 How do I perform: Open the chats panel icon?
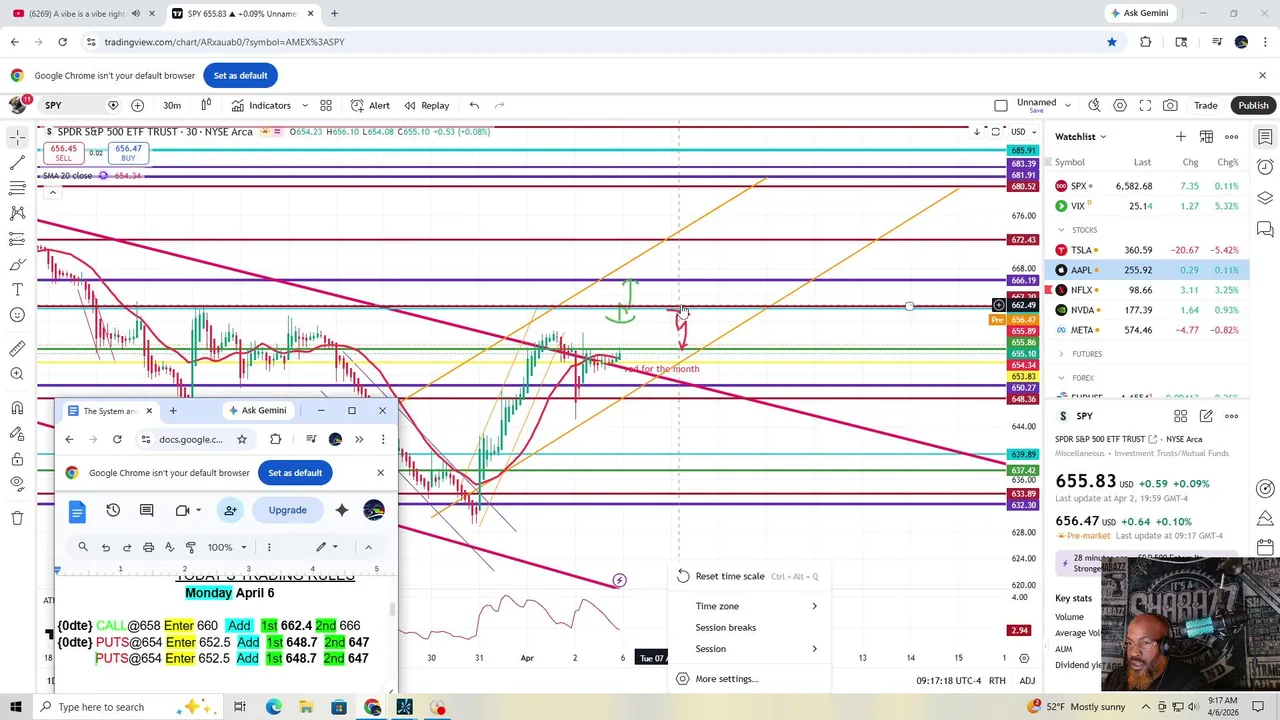[x=1265, y=230]
